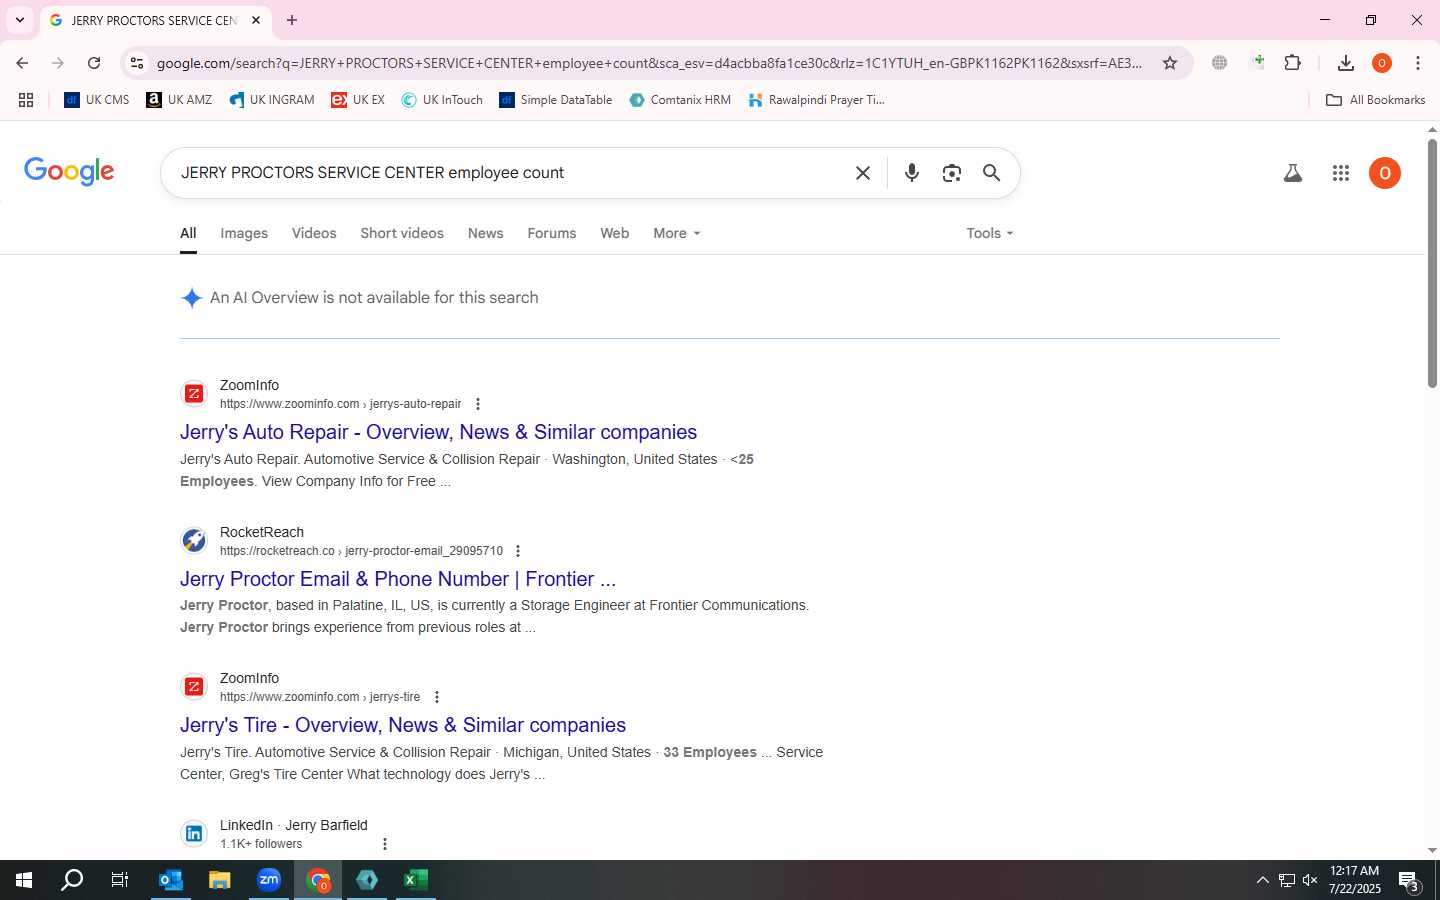Screen dimensions: 1440x900
Task: Click the address bar URL
Action: pyautogui.click(x=650, y=63)
